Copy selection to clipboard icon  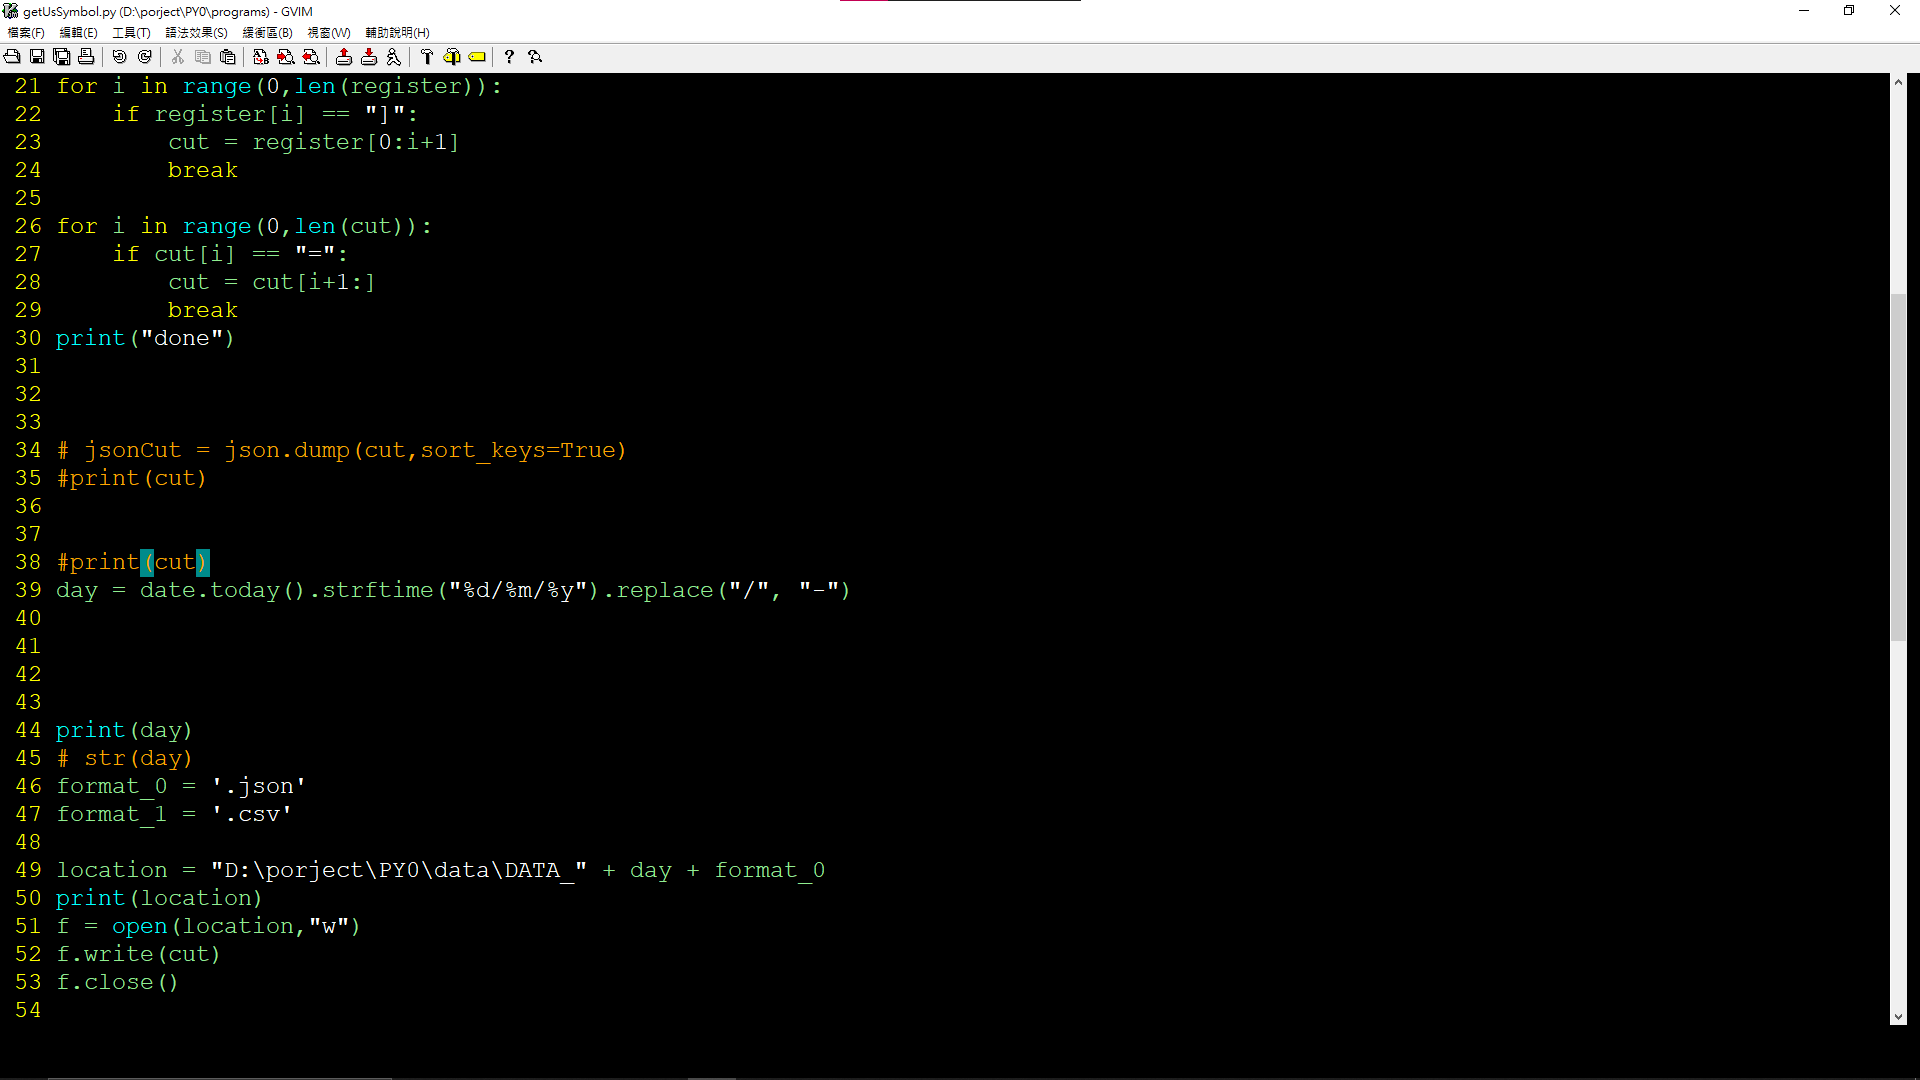pos(203,57)
